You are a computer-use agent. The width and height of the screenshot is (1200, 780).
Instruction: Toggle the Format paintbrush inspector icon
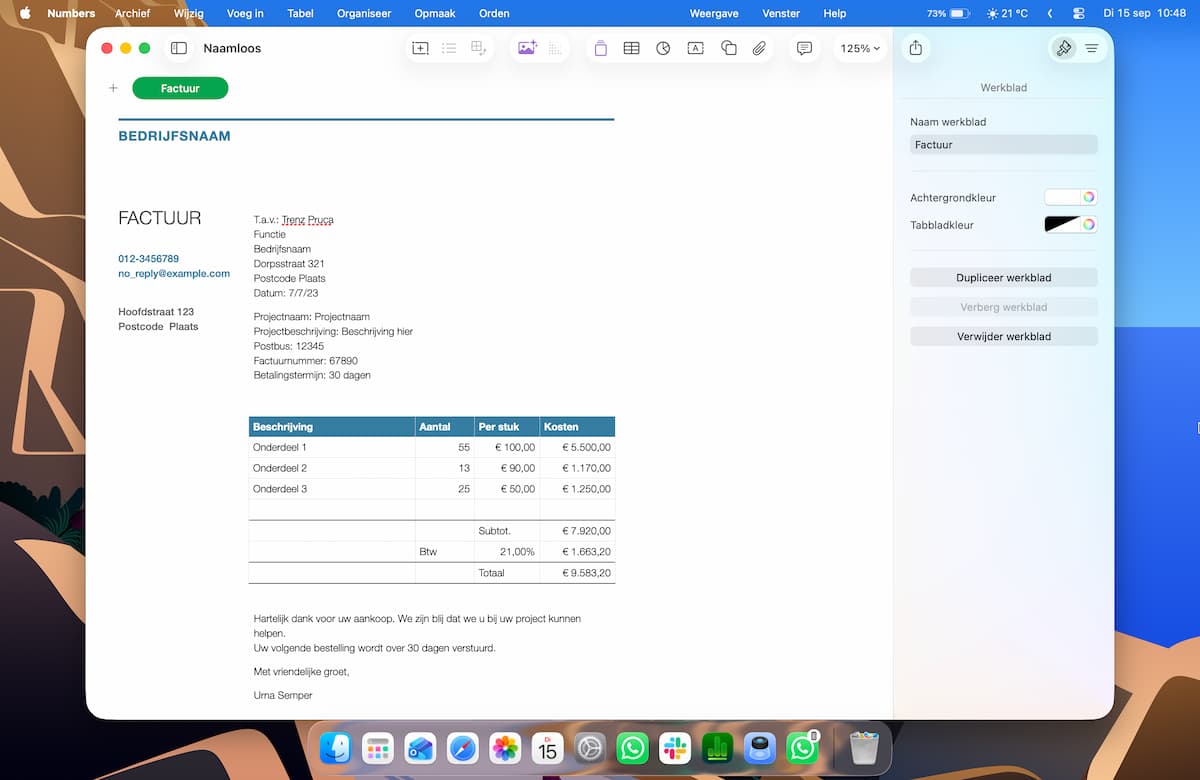(x=1064, y=48)
